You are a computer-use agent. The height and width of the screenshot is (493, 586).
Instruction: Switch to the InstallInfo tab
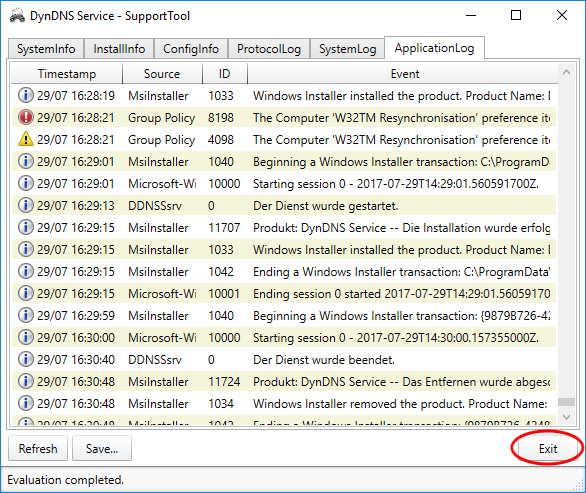119,49
